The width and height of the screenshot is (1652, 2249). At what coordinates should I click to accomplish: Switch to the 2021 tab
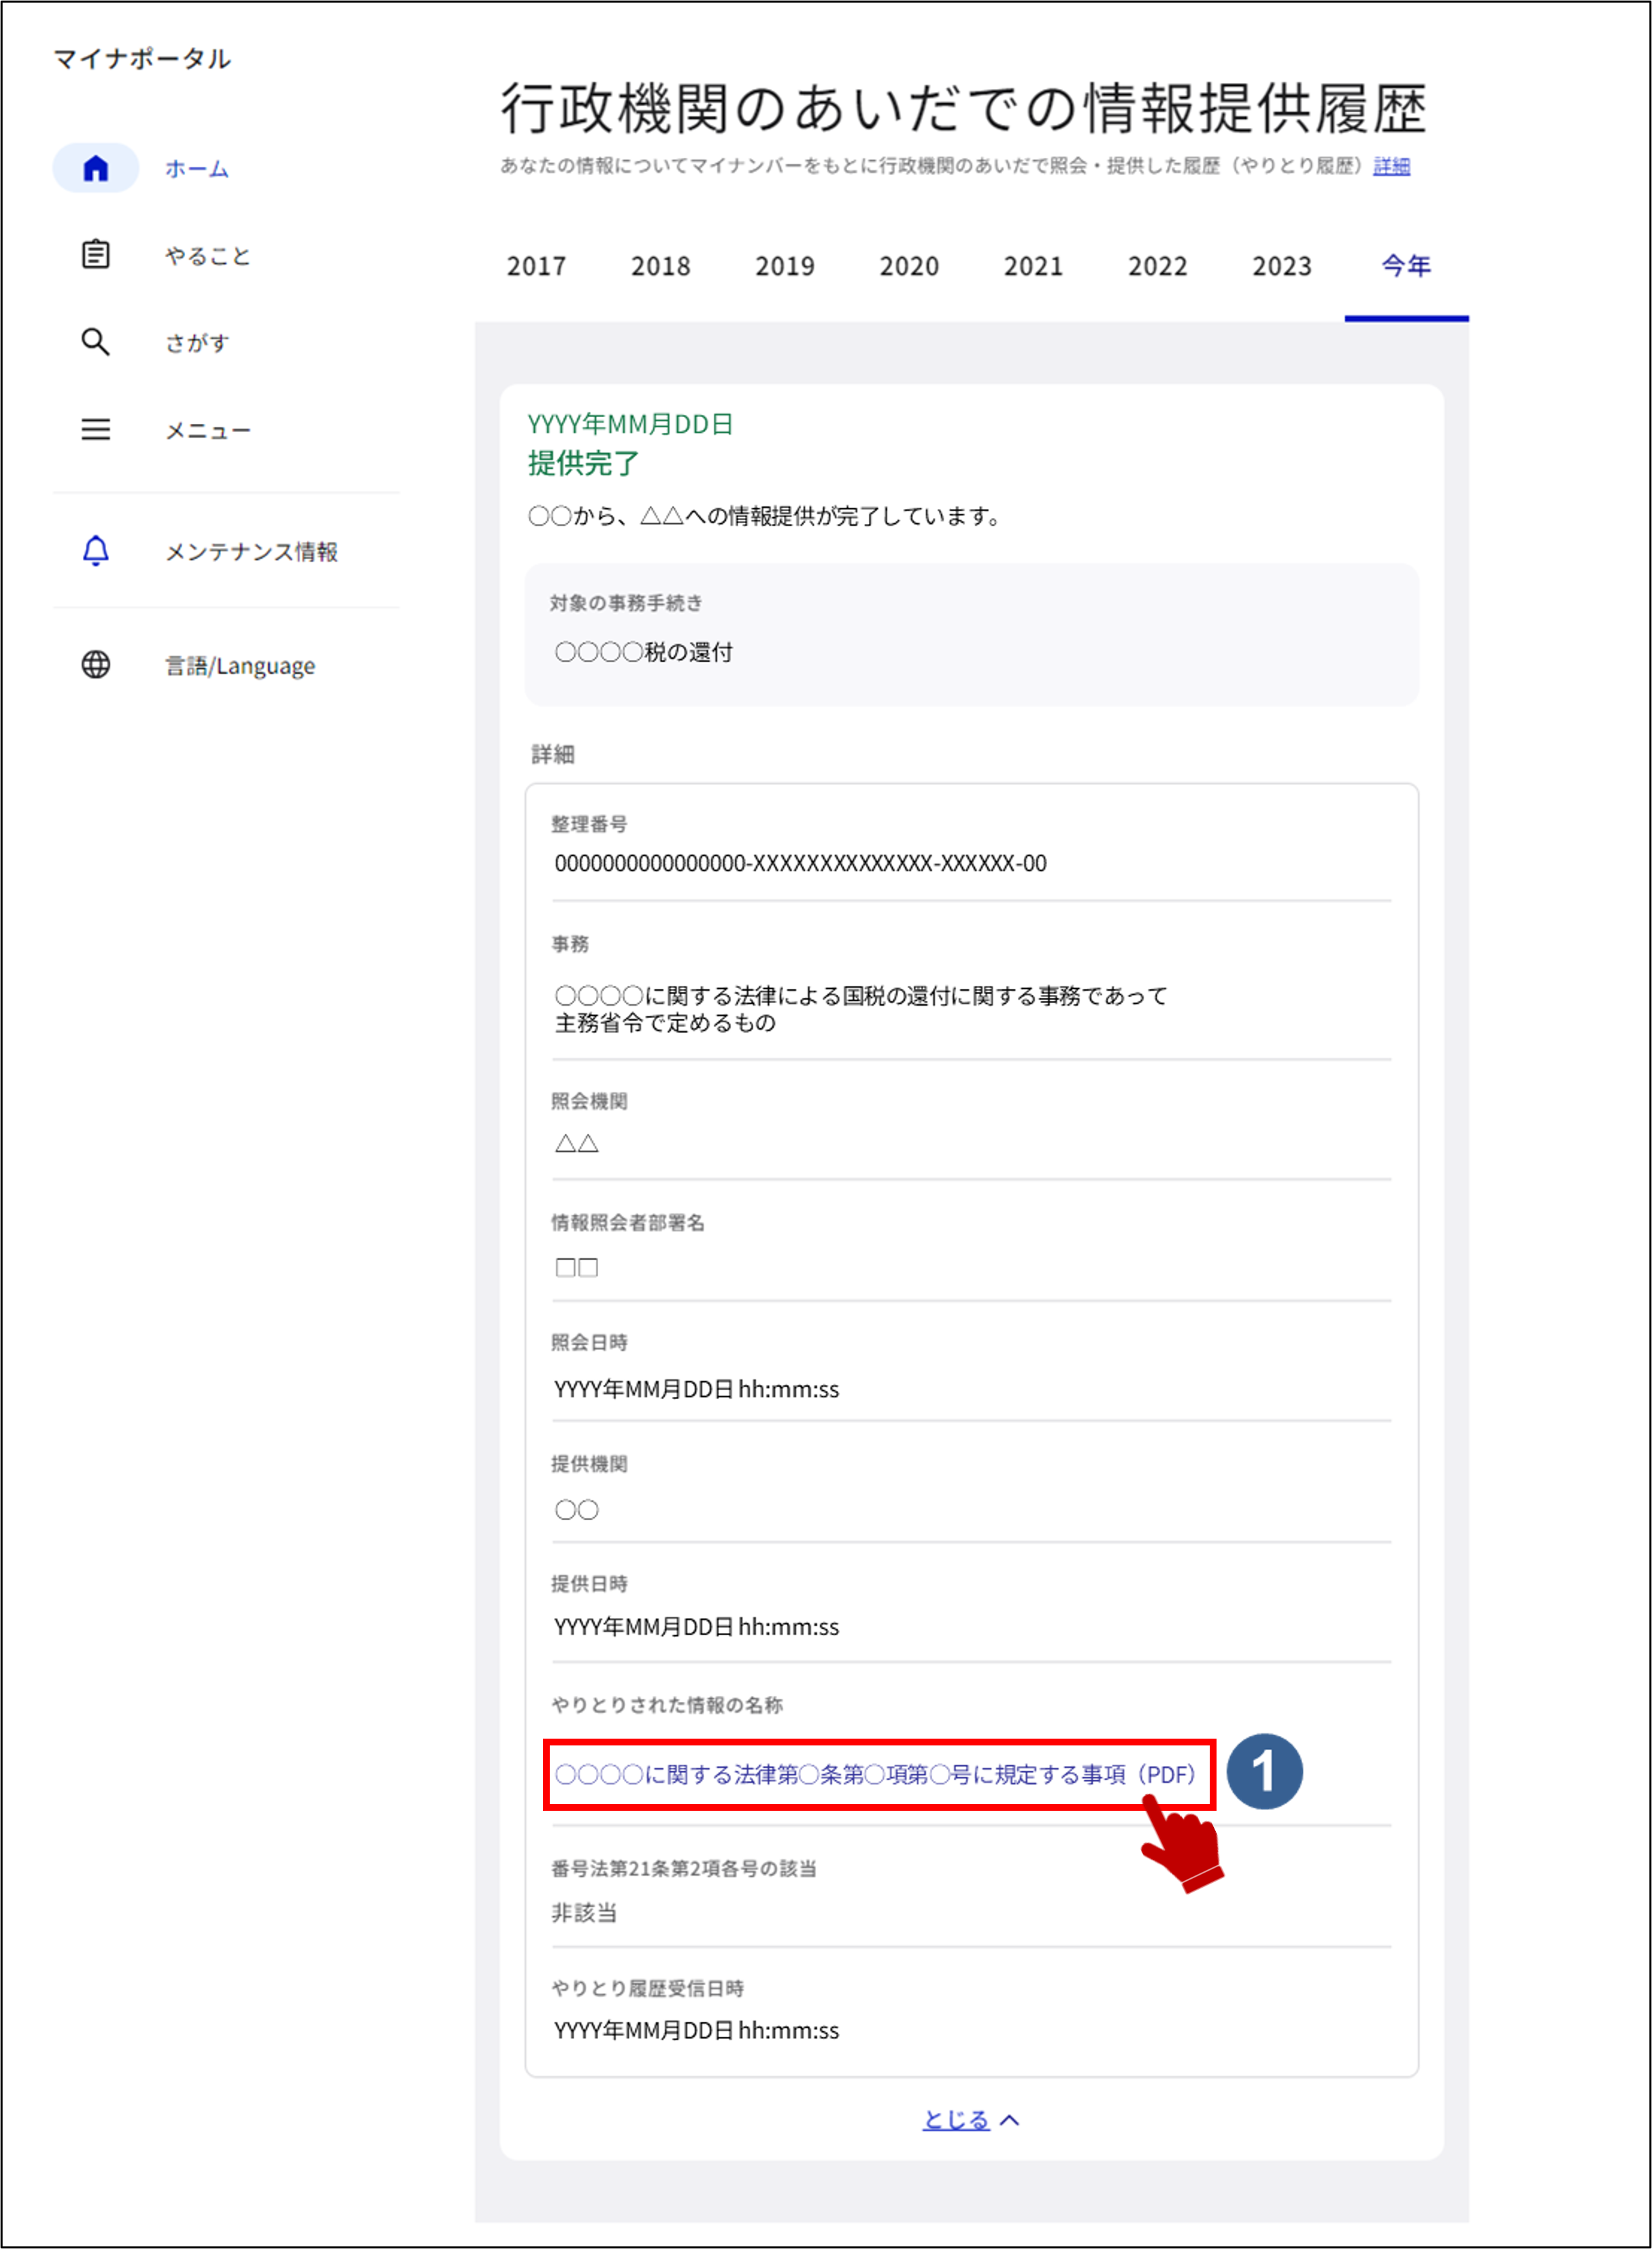coord(1033,266)
